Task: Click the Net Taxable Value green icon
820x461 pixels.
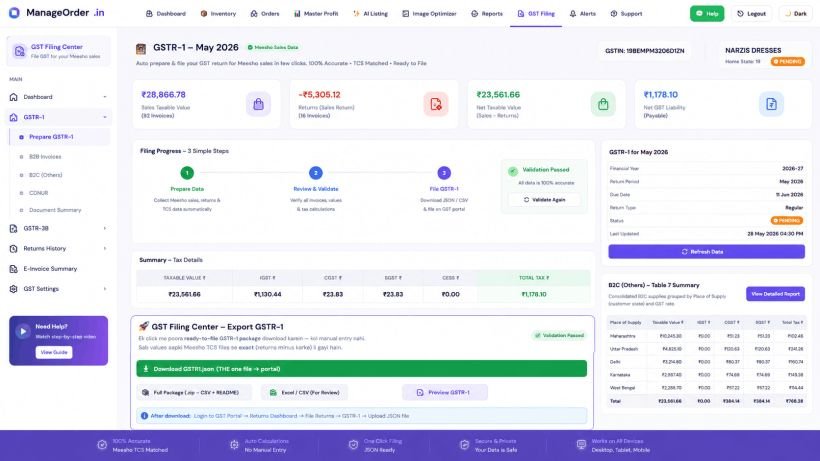Action: (x=603, y=104)
